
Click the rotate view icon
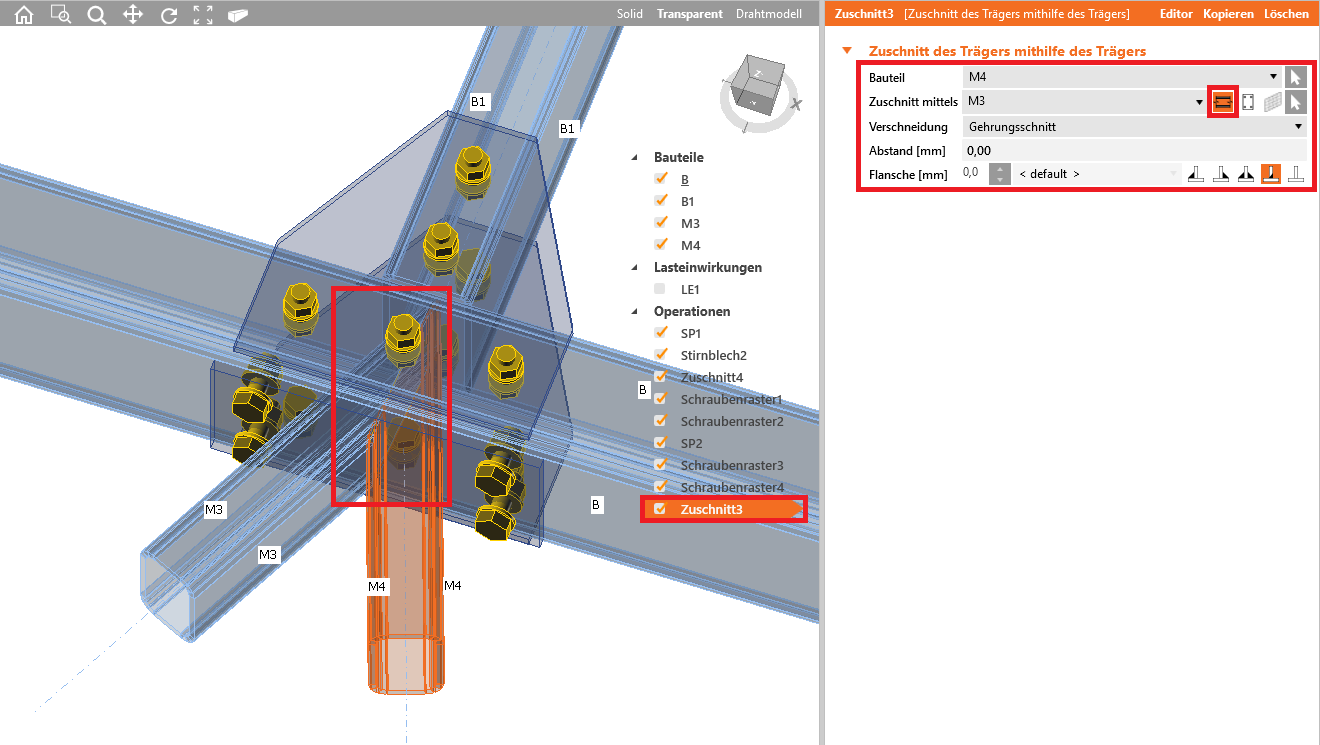pyautogui.click(x=168, y=15)
